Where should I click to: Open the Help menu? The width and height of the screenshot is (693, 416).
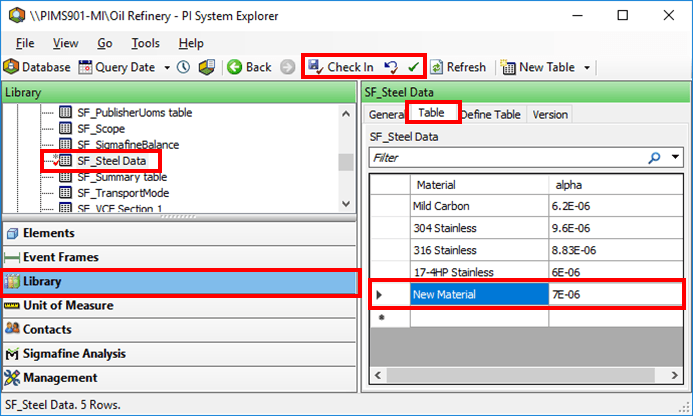[191, 43]
